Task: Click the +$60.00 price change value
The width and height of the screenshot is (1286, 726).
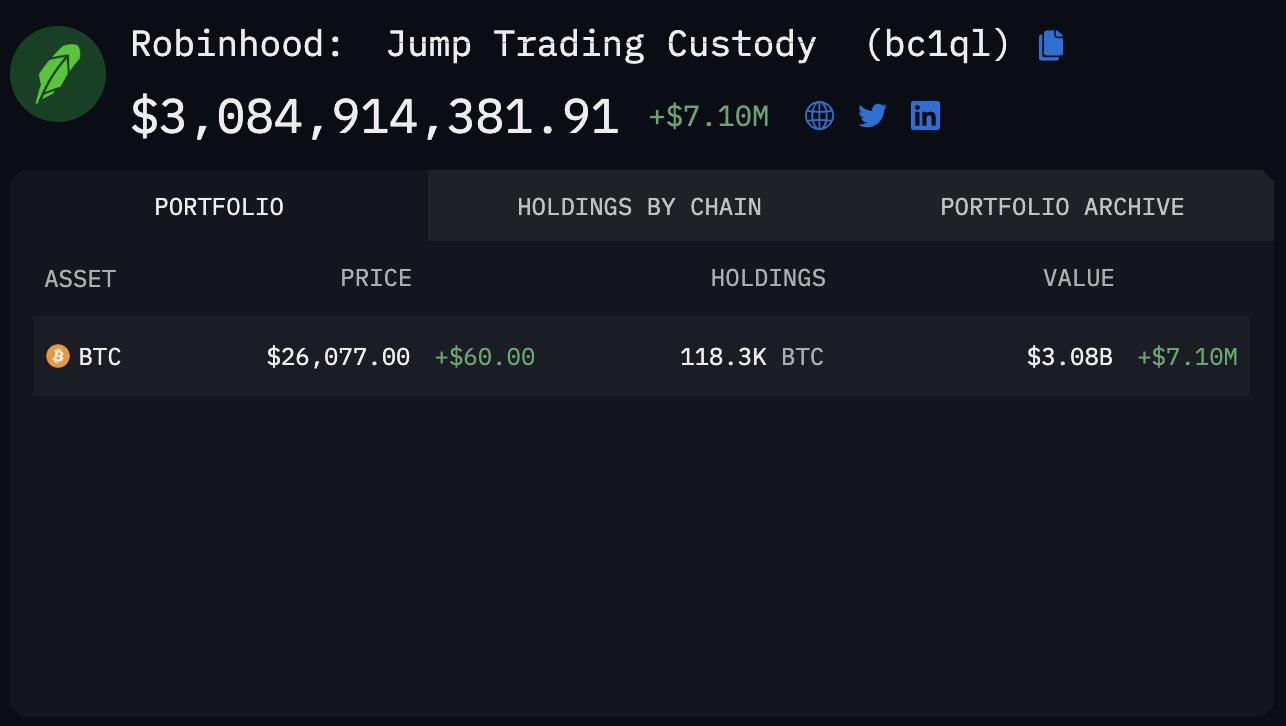Action: coord(484,356)
